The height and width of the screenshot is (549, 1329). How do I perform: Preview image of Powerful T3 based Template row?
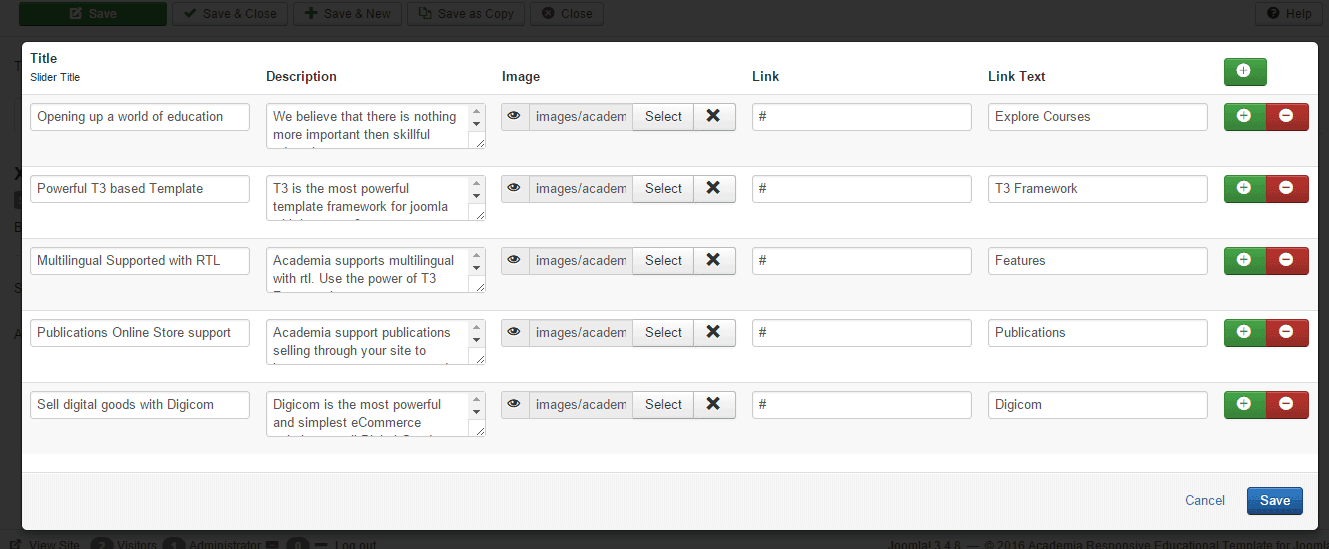[x=514, y=188]
